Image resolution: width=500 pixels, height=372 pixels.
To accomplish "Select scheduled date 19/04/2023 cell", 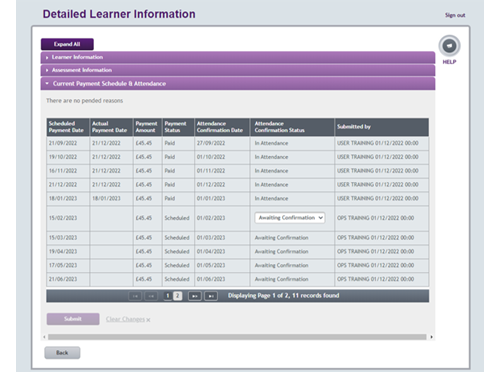I will pos(68,252).
